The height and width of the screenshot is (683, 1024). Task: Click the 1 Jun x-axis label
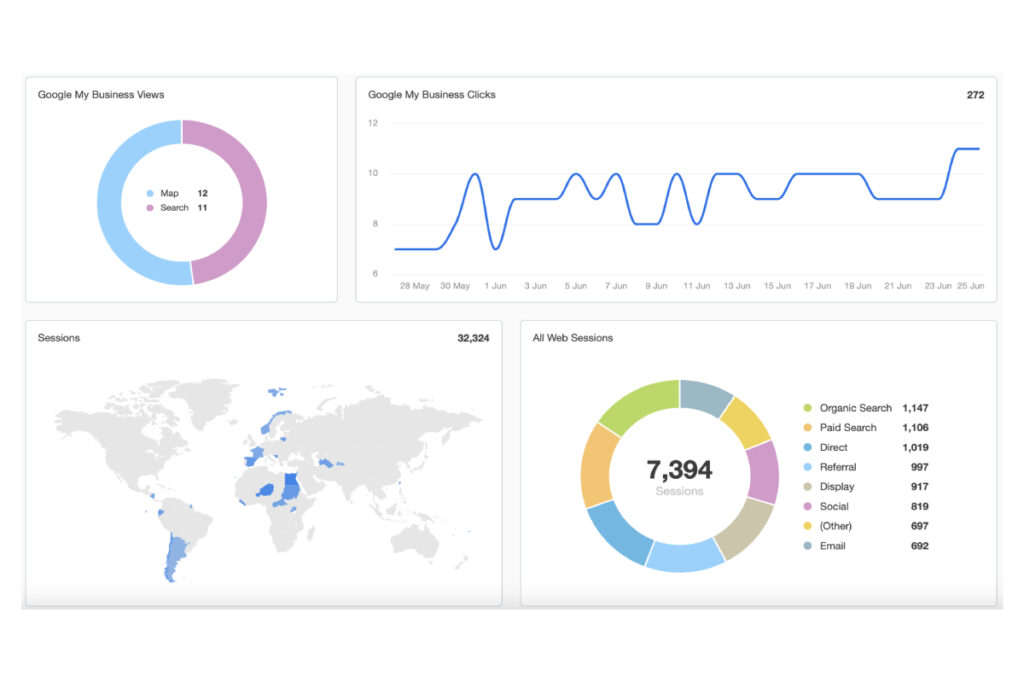495,286
